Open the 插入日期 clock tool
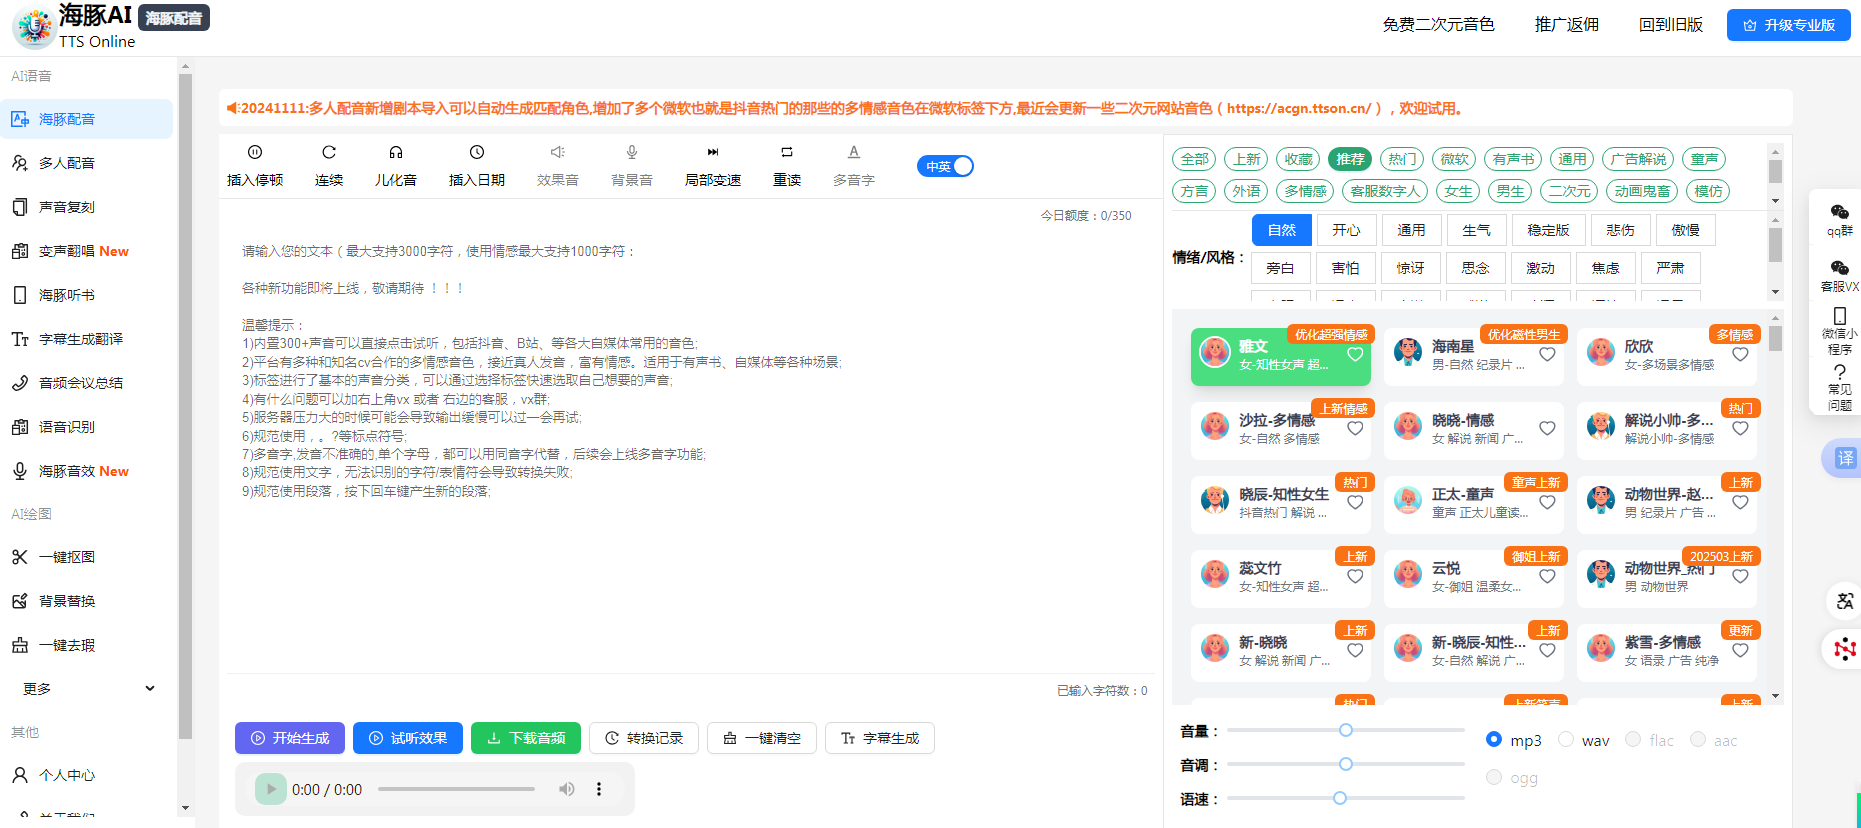 477,153
